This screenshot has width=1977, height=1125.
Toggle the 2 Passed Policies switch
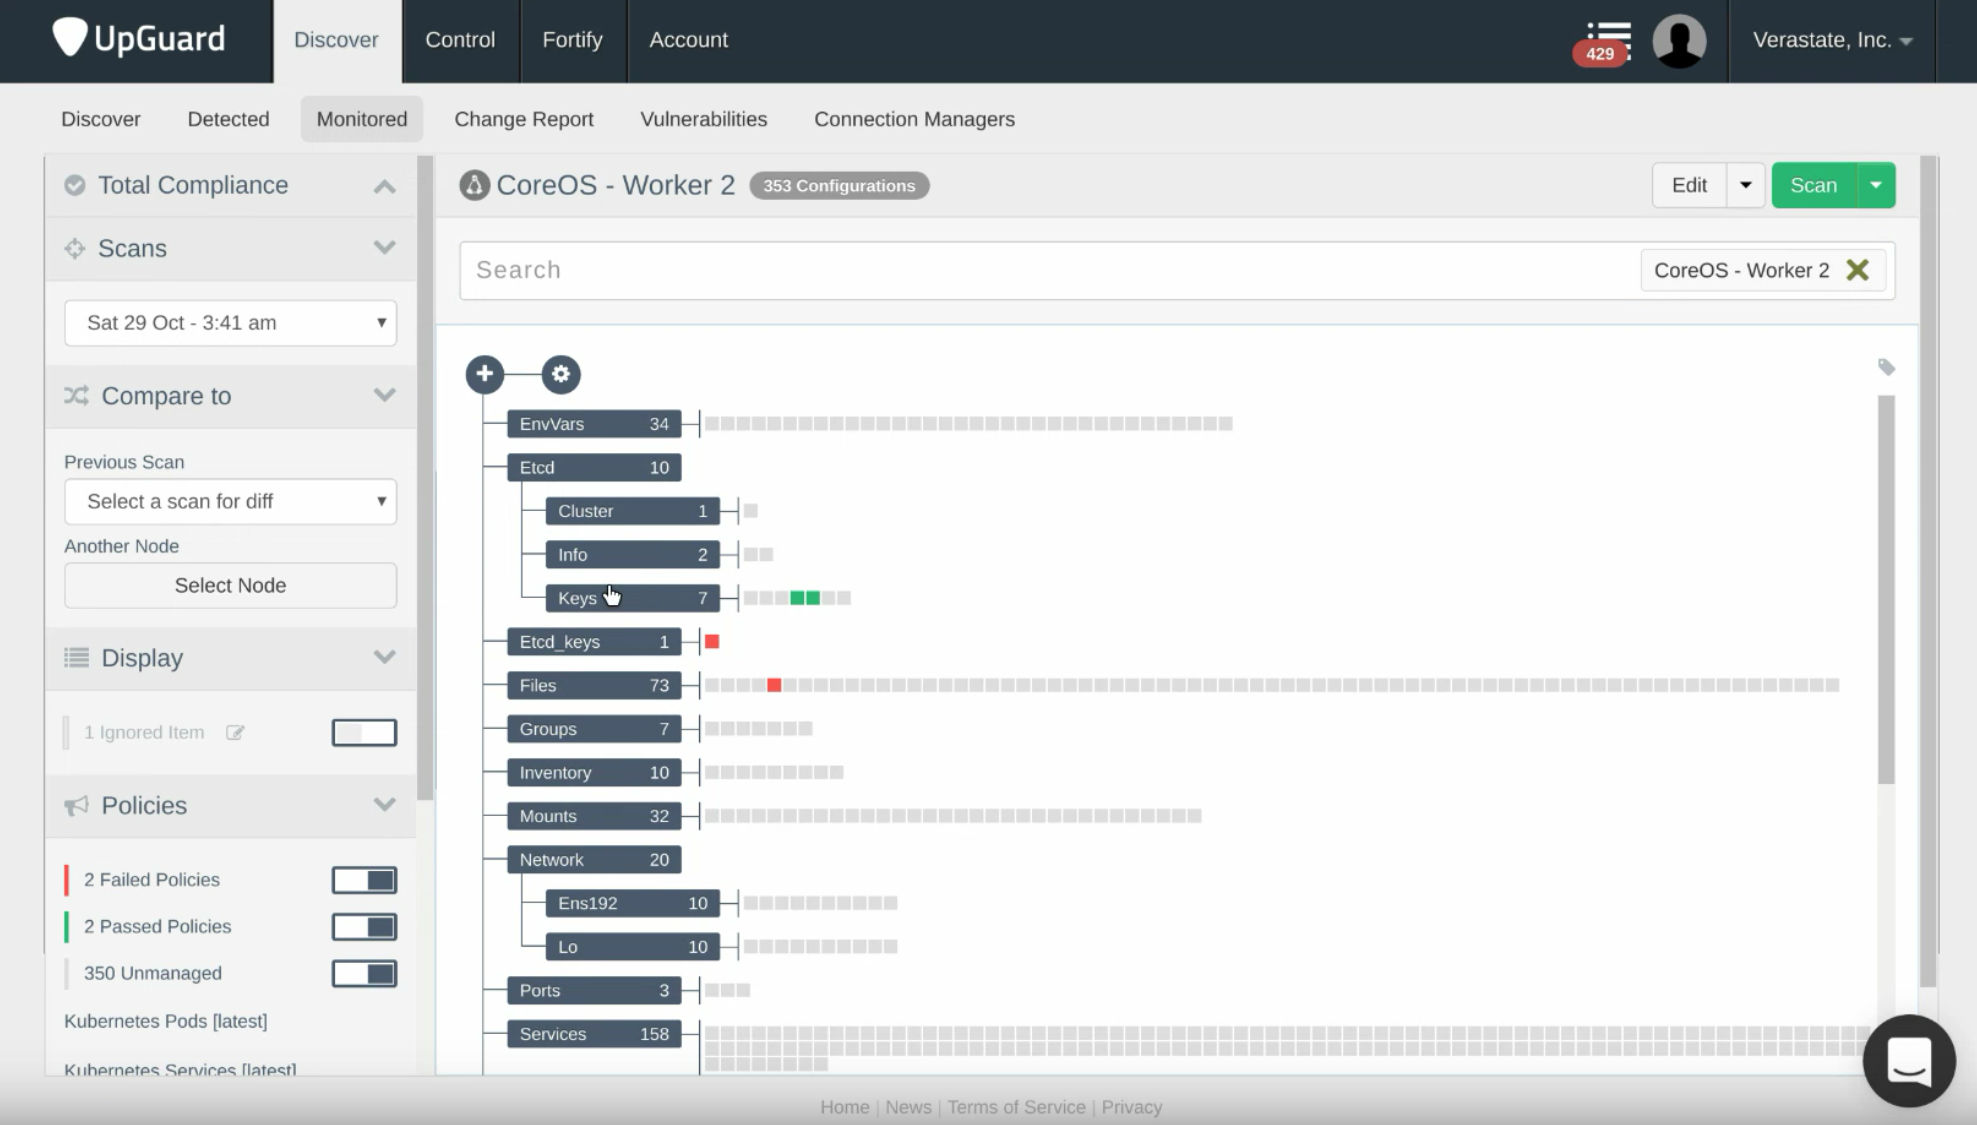coord(364,927)
